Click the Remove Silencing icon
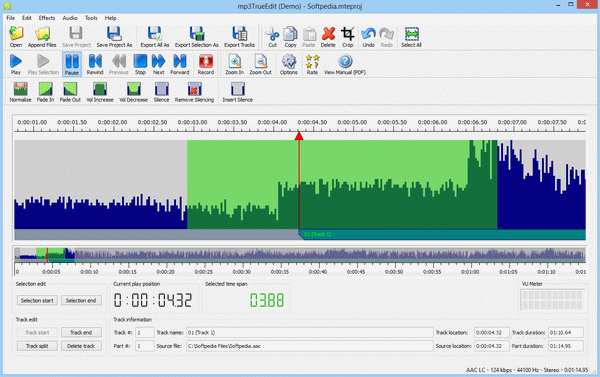Viewport: 600px width, 377px height. coord(194,92)
